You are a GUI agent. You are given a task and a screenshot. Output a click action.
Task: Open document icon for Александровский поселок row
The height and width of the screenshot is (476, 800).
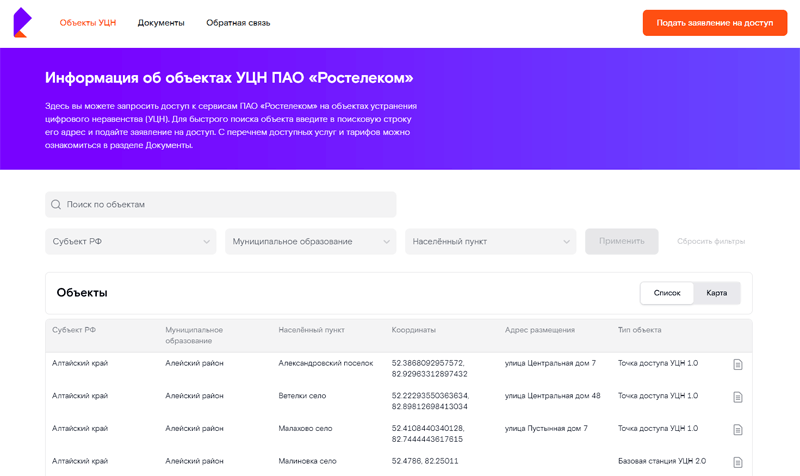(x=738, y=364)
